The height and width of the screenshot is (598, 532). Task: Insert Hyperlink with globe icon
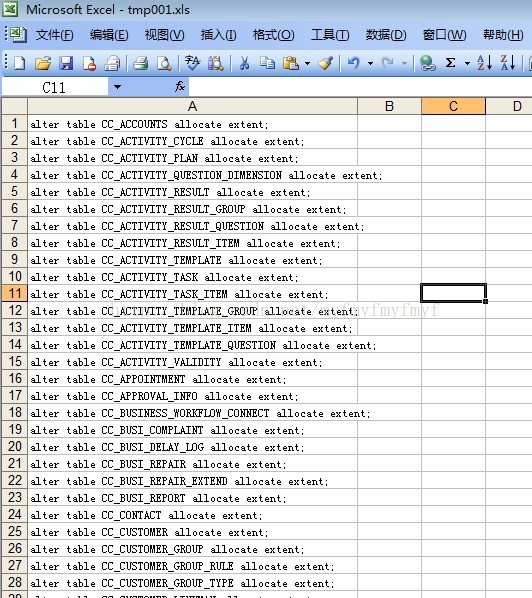coord(428,63)
